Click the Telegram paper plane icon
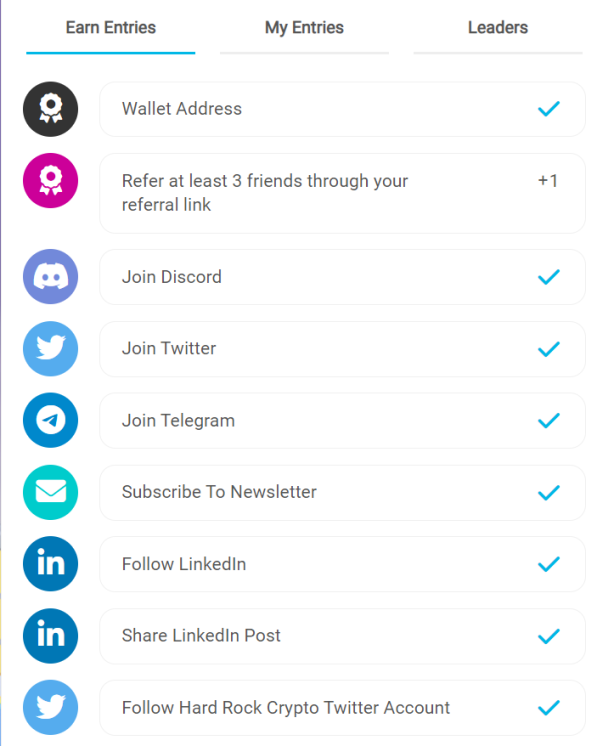 point(50,420)
